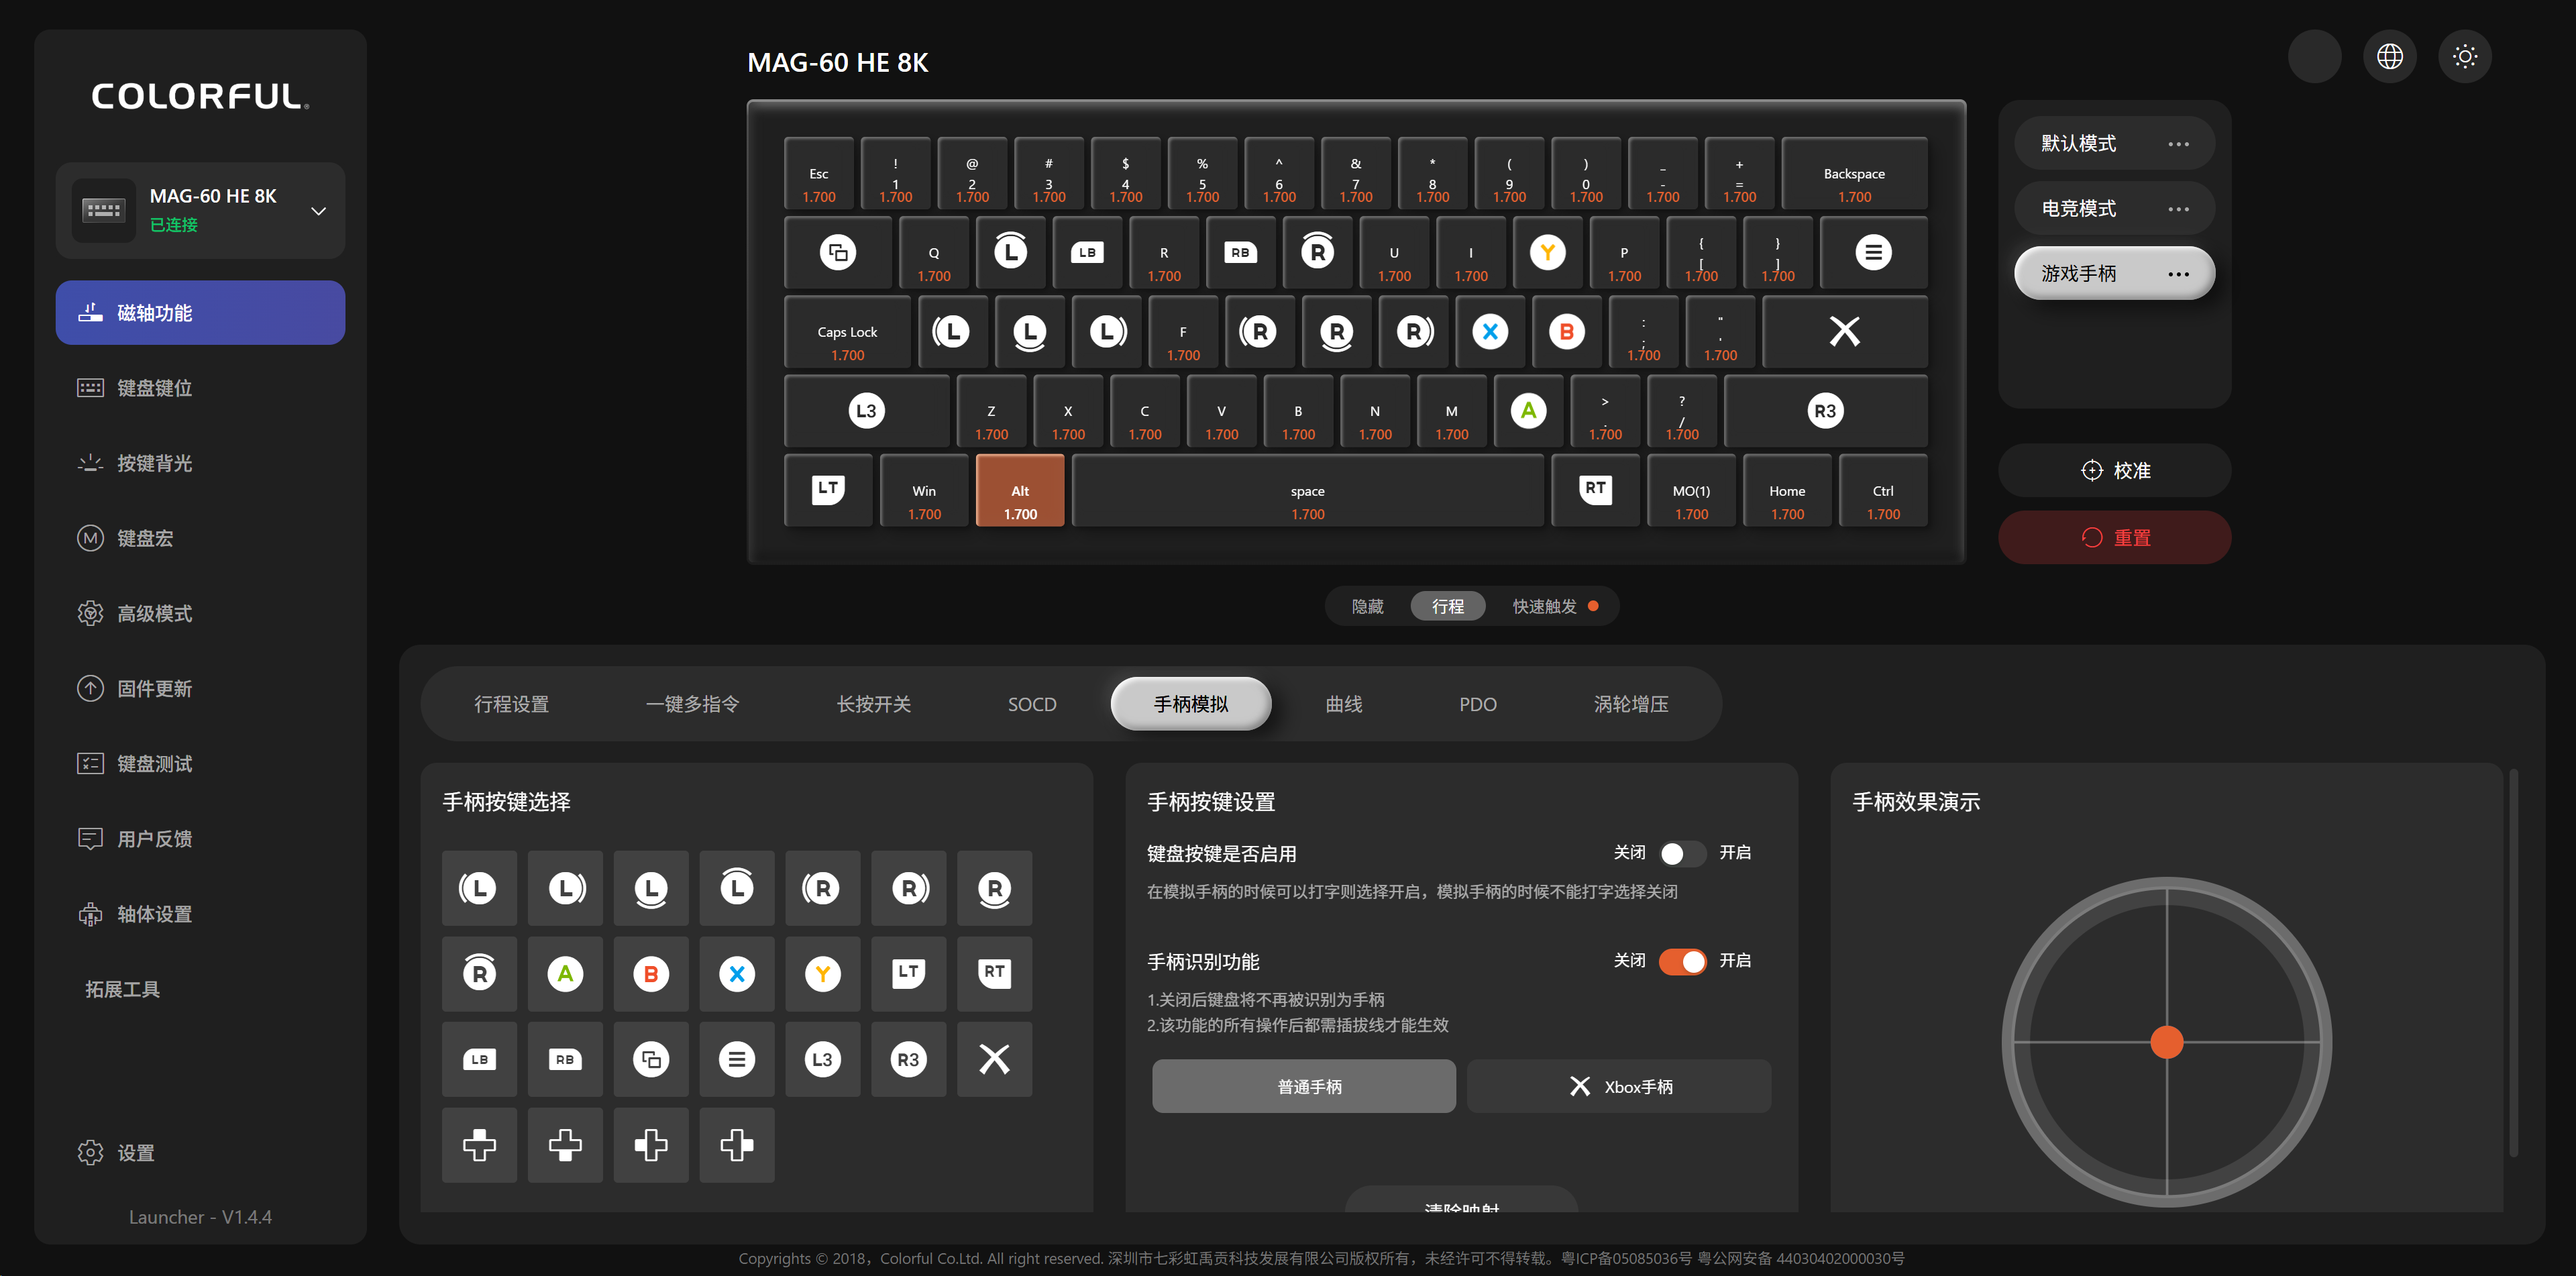Select the L3 stick-click icon in selection panel
This screenshot has height=1276, width=2576.
point(822,1059)
